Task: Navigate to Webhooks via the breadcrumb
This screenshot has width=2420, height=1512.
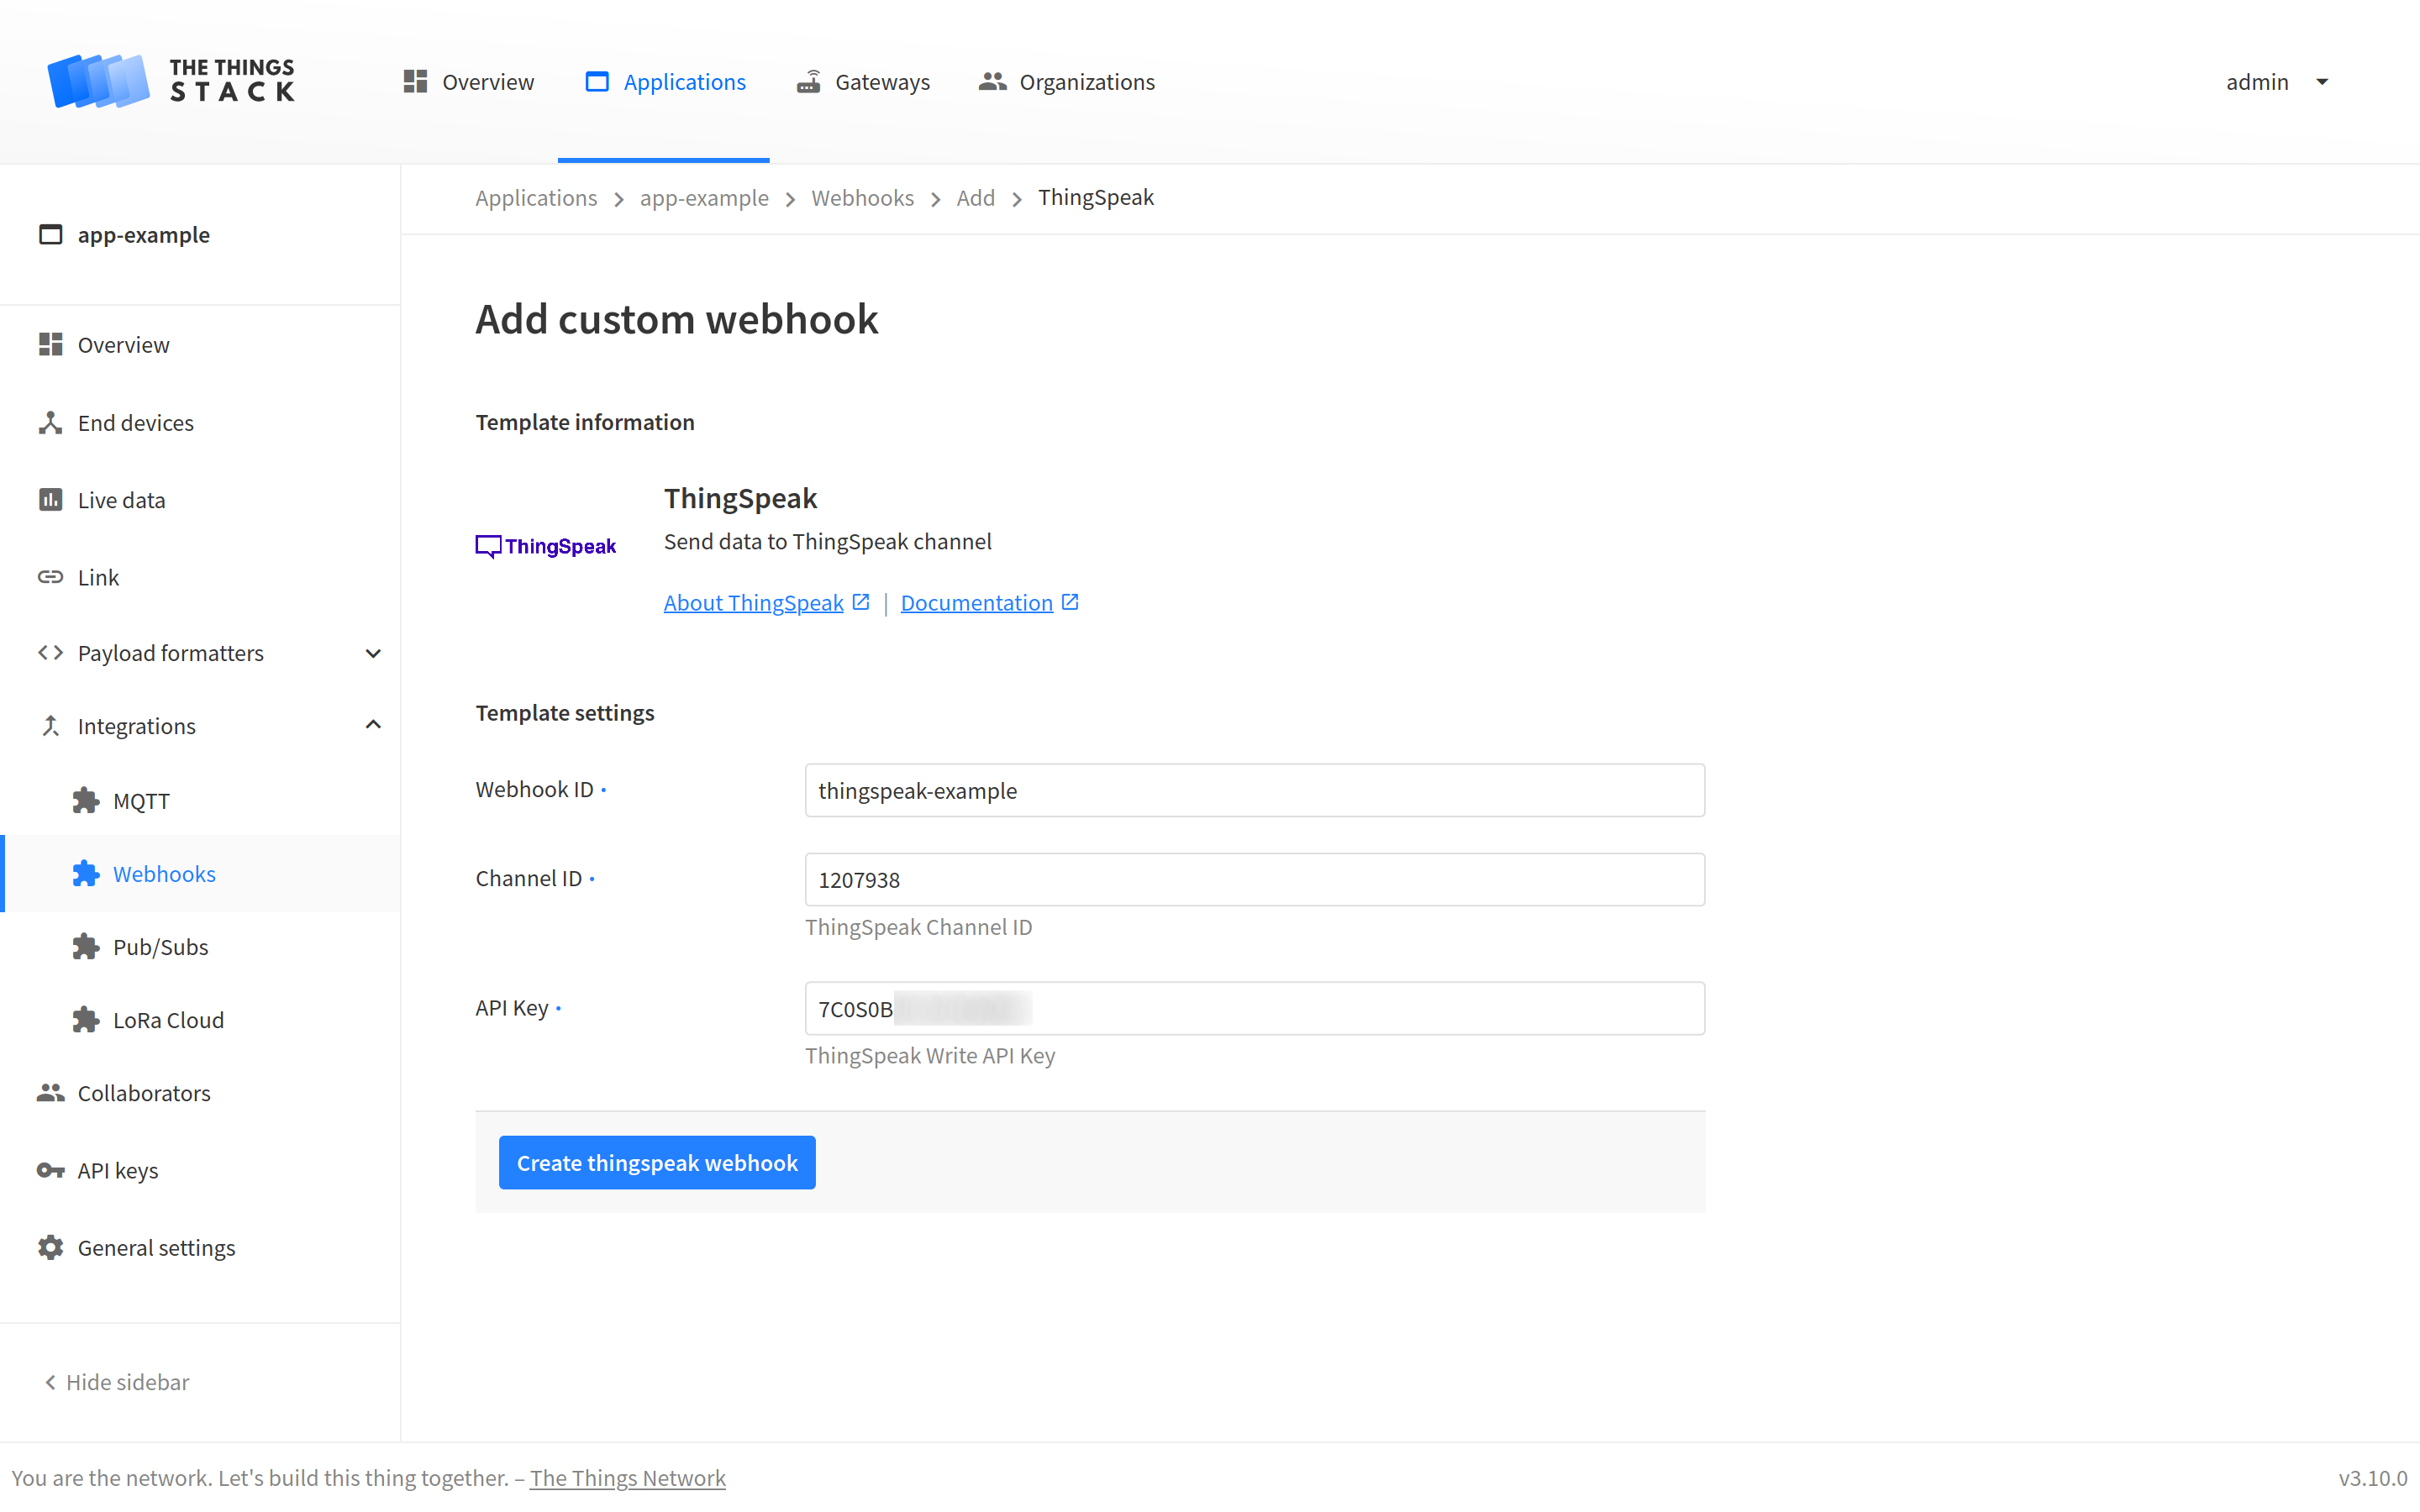Action: pyautogui.click(x=862, y=197)
